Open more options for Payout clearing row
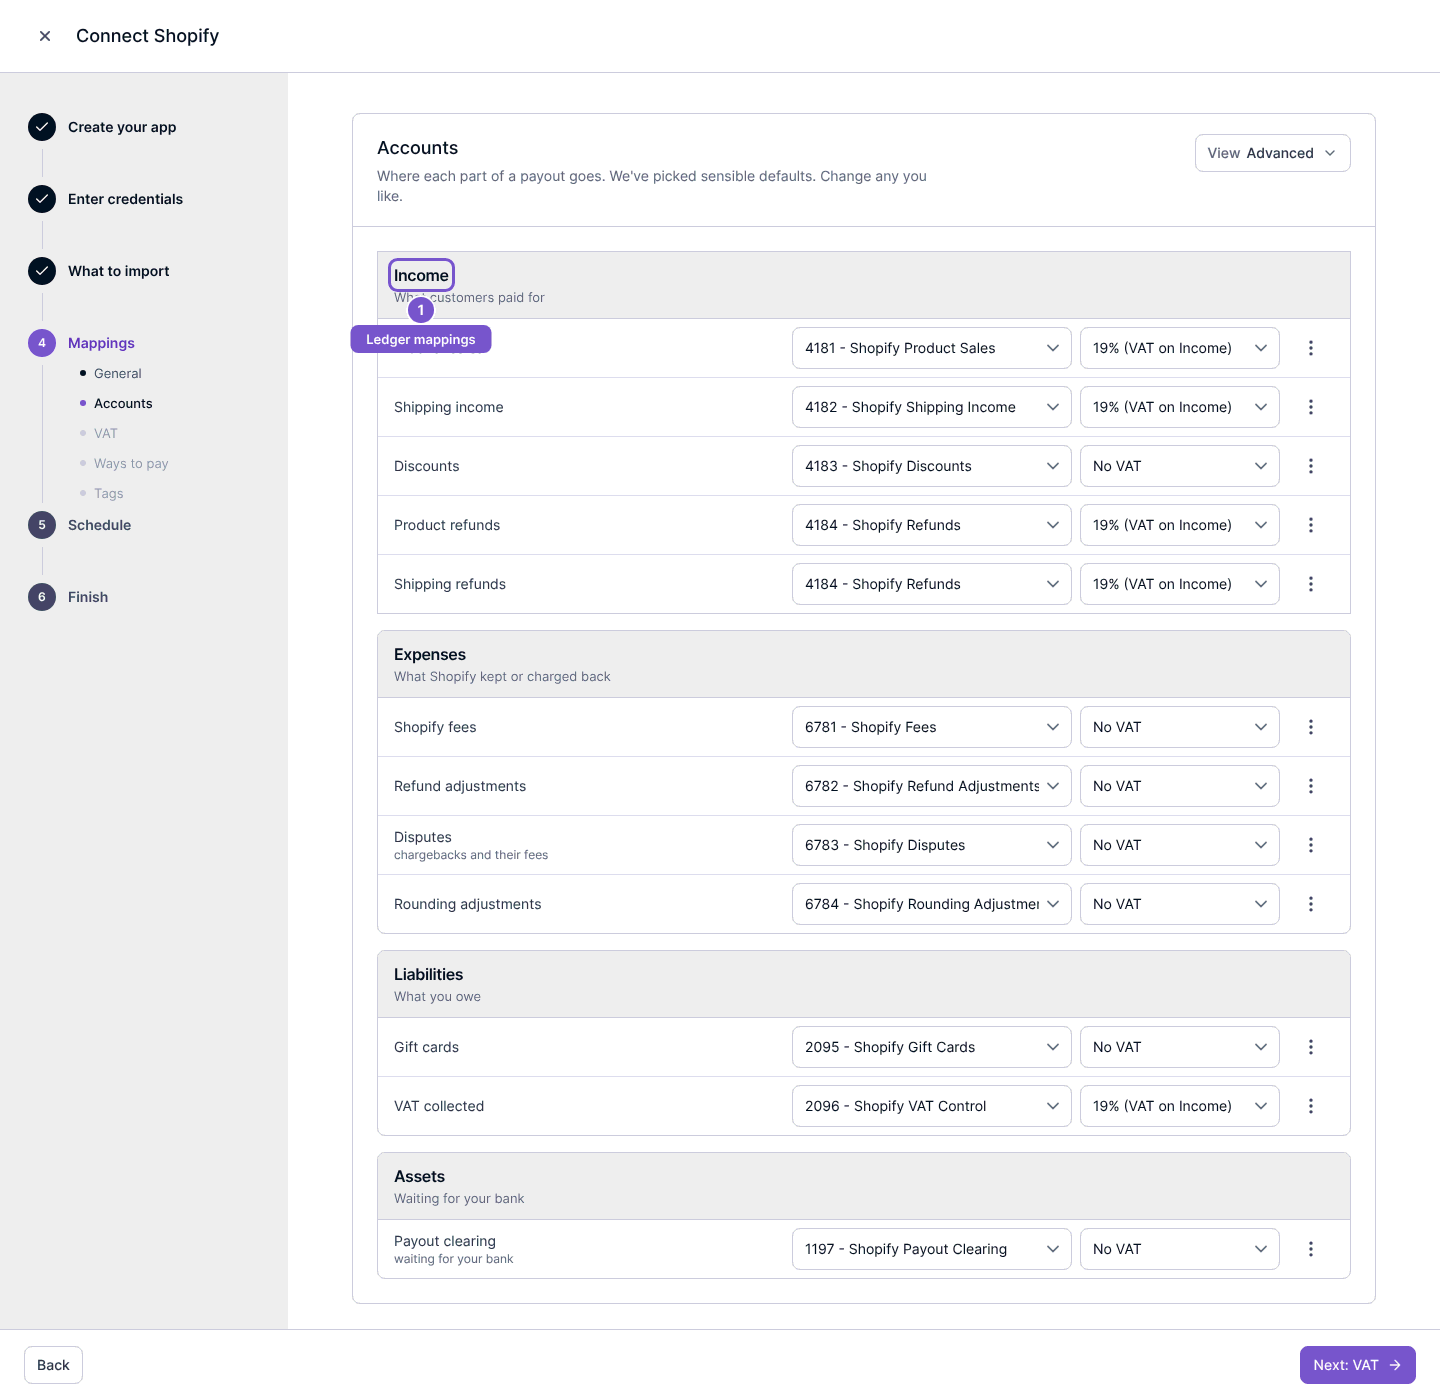The width and height of the screenshot is (1440, 1400). [1311, 1249]
